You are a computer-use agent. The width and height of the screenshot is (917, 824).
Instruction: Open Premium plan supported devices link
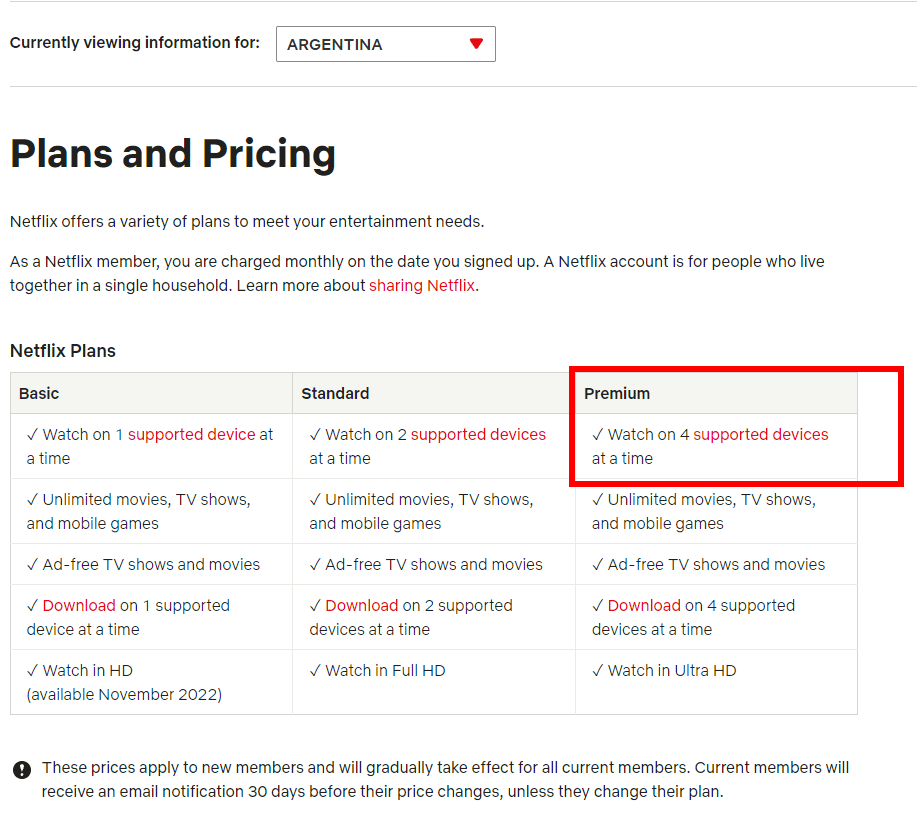760,435
